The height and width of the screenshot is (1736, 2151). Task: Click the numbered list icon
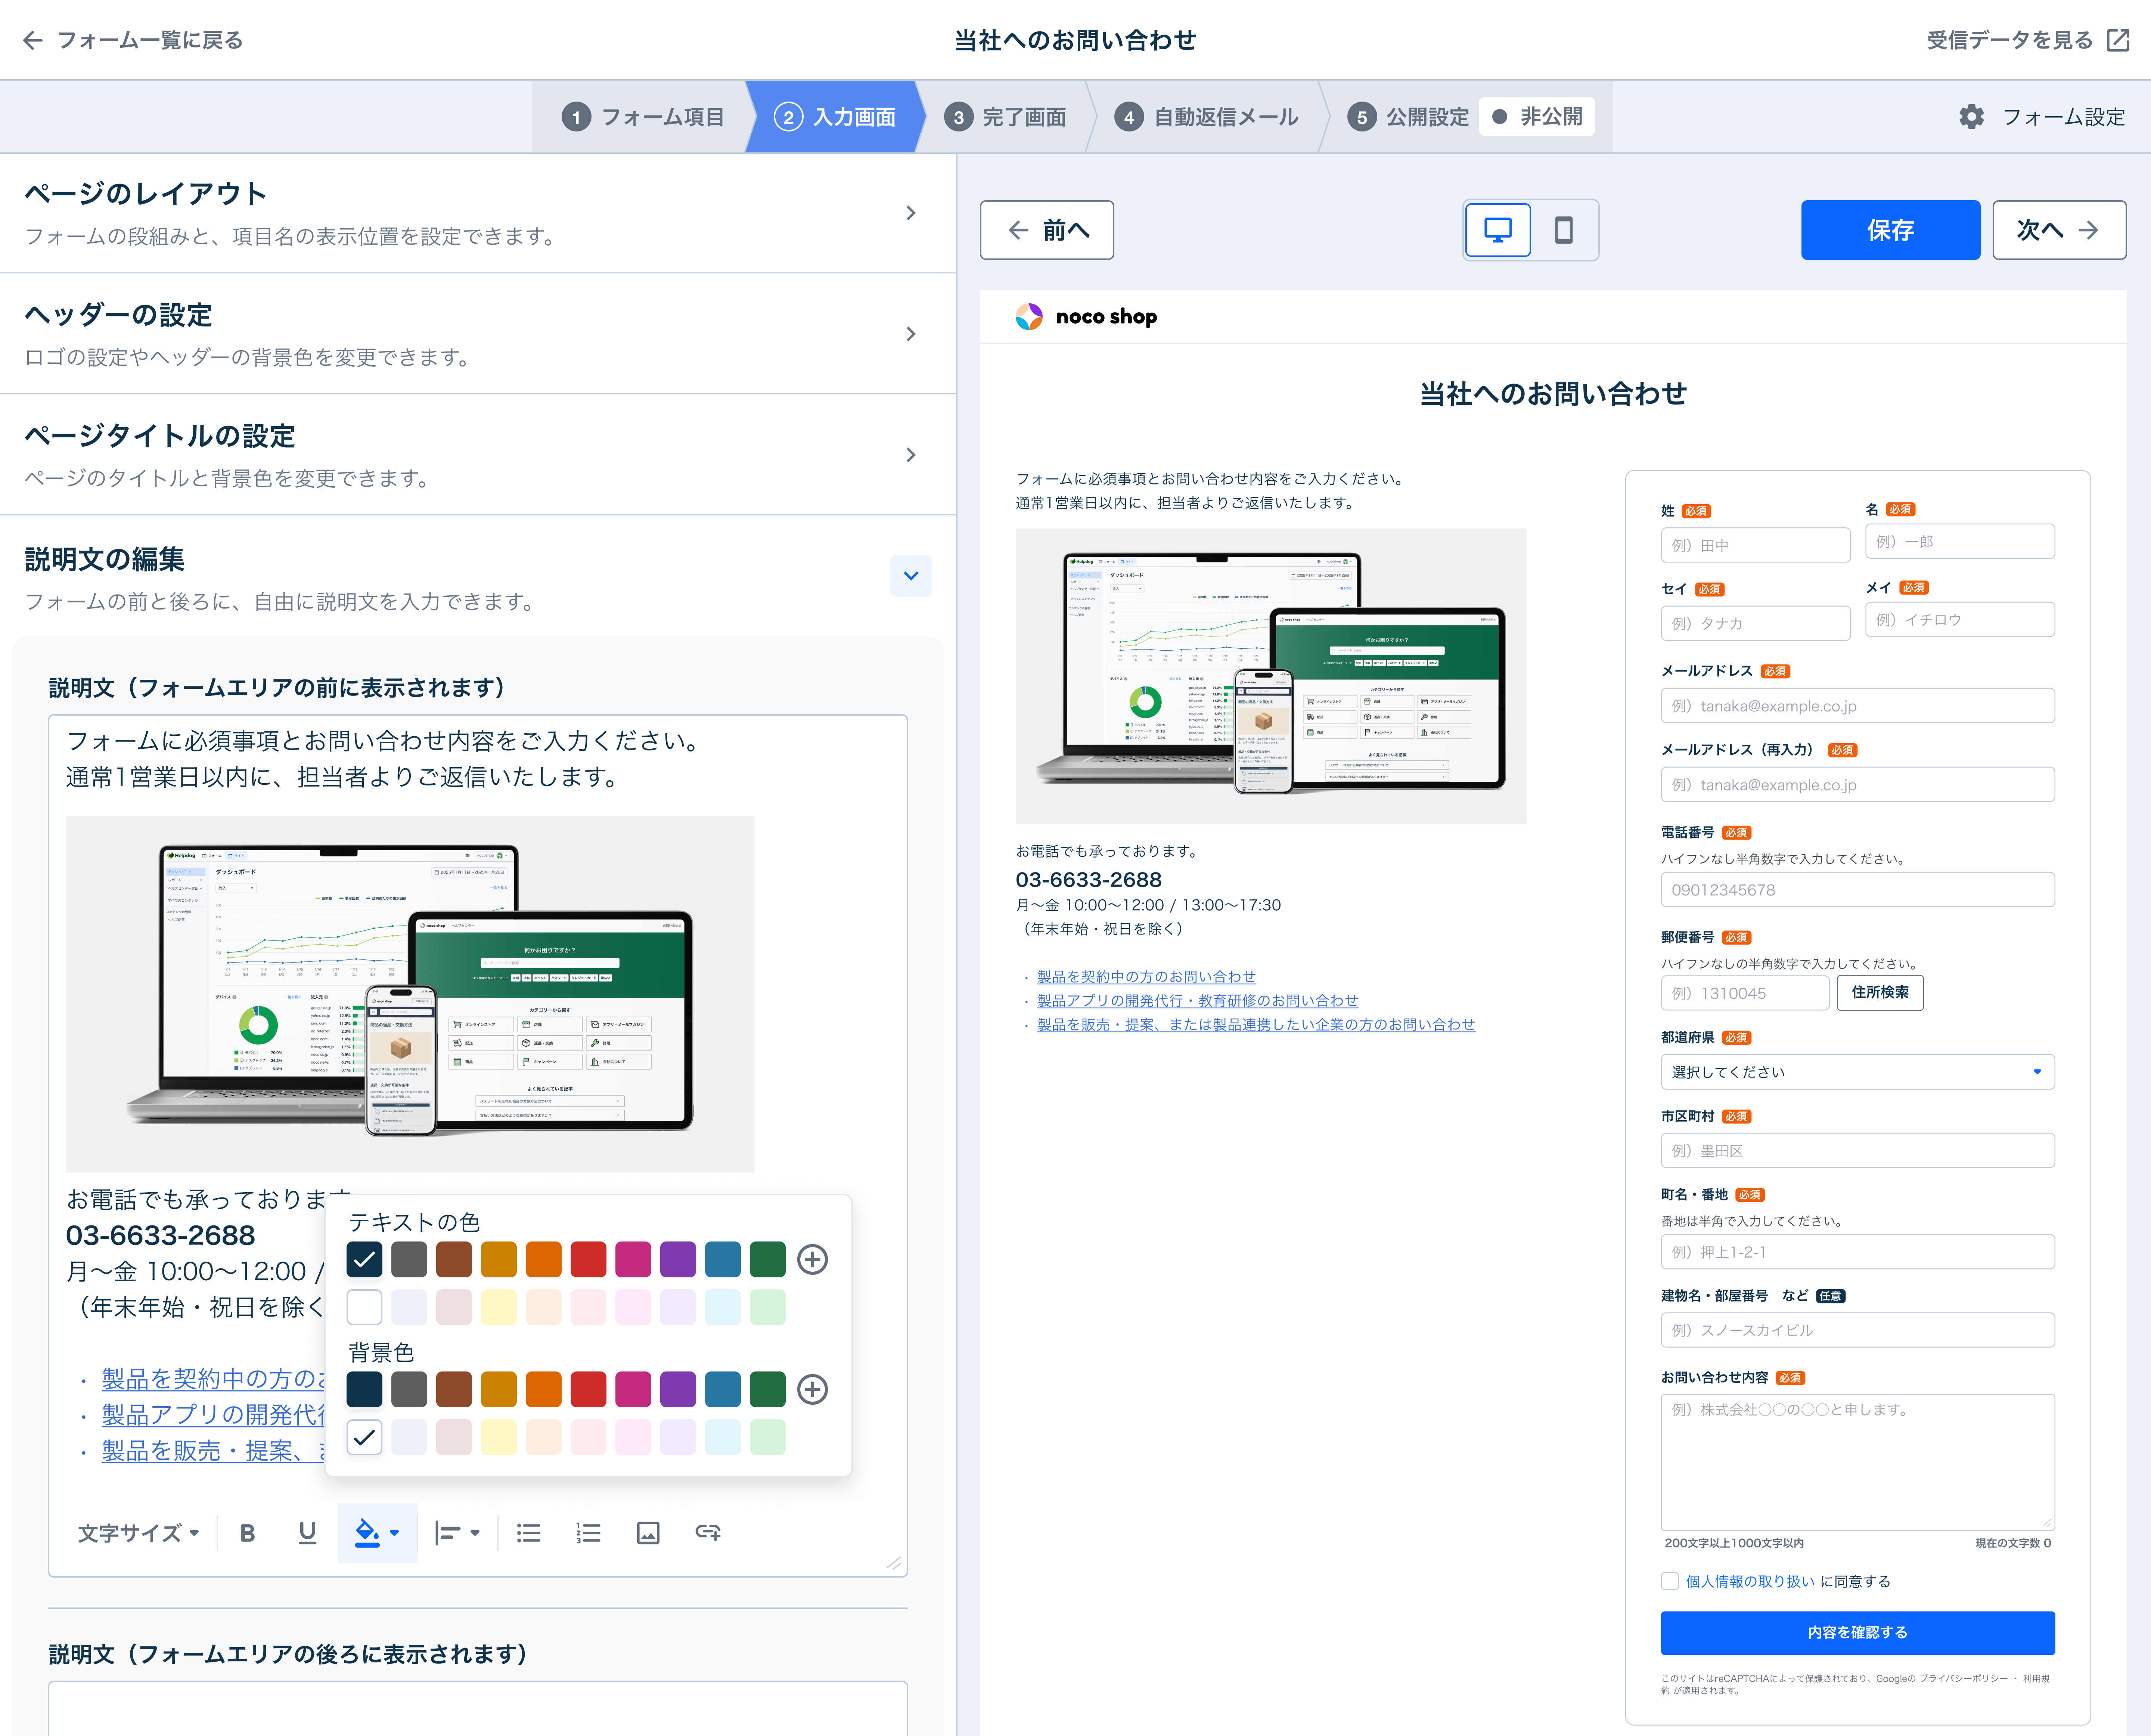click(x=588, y=1532)
